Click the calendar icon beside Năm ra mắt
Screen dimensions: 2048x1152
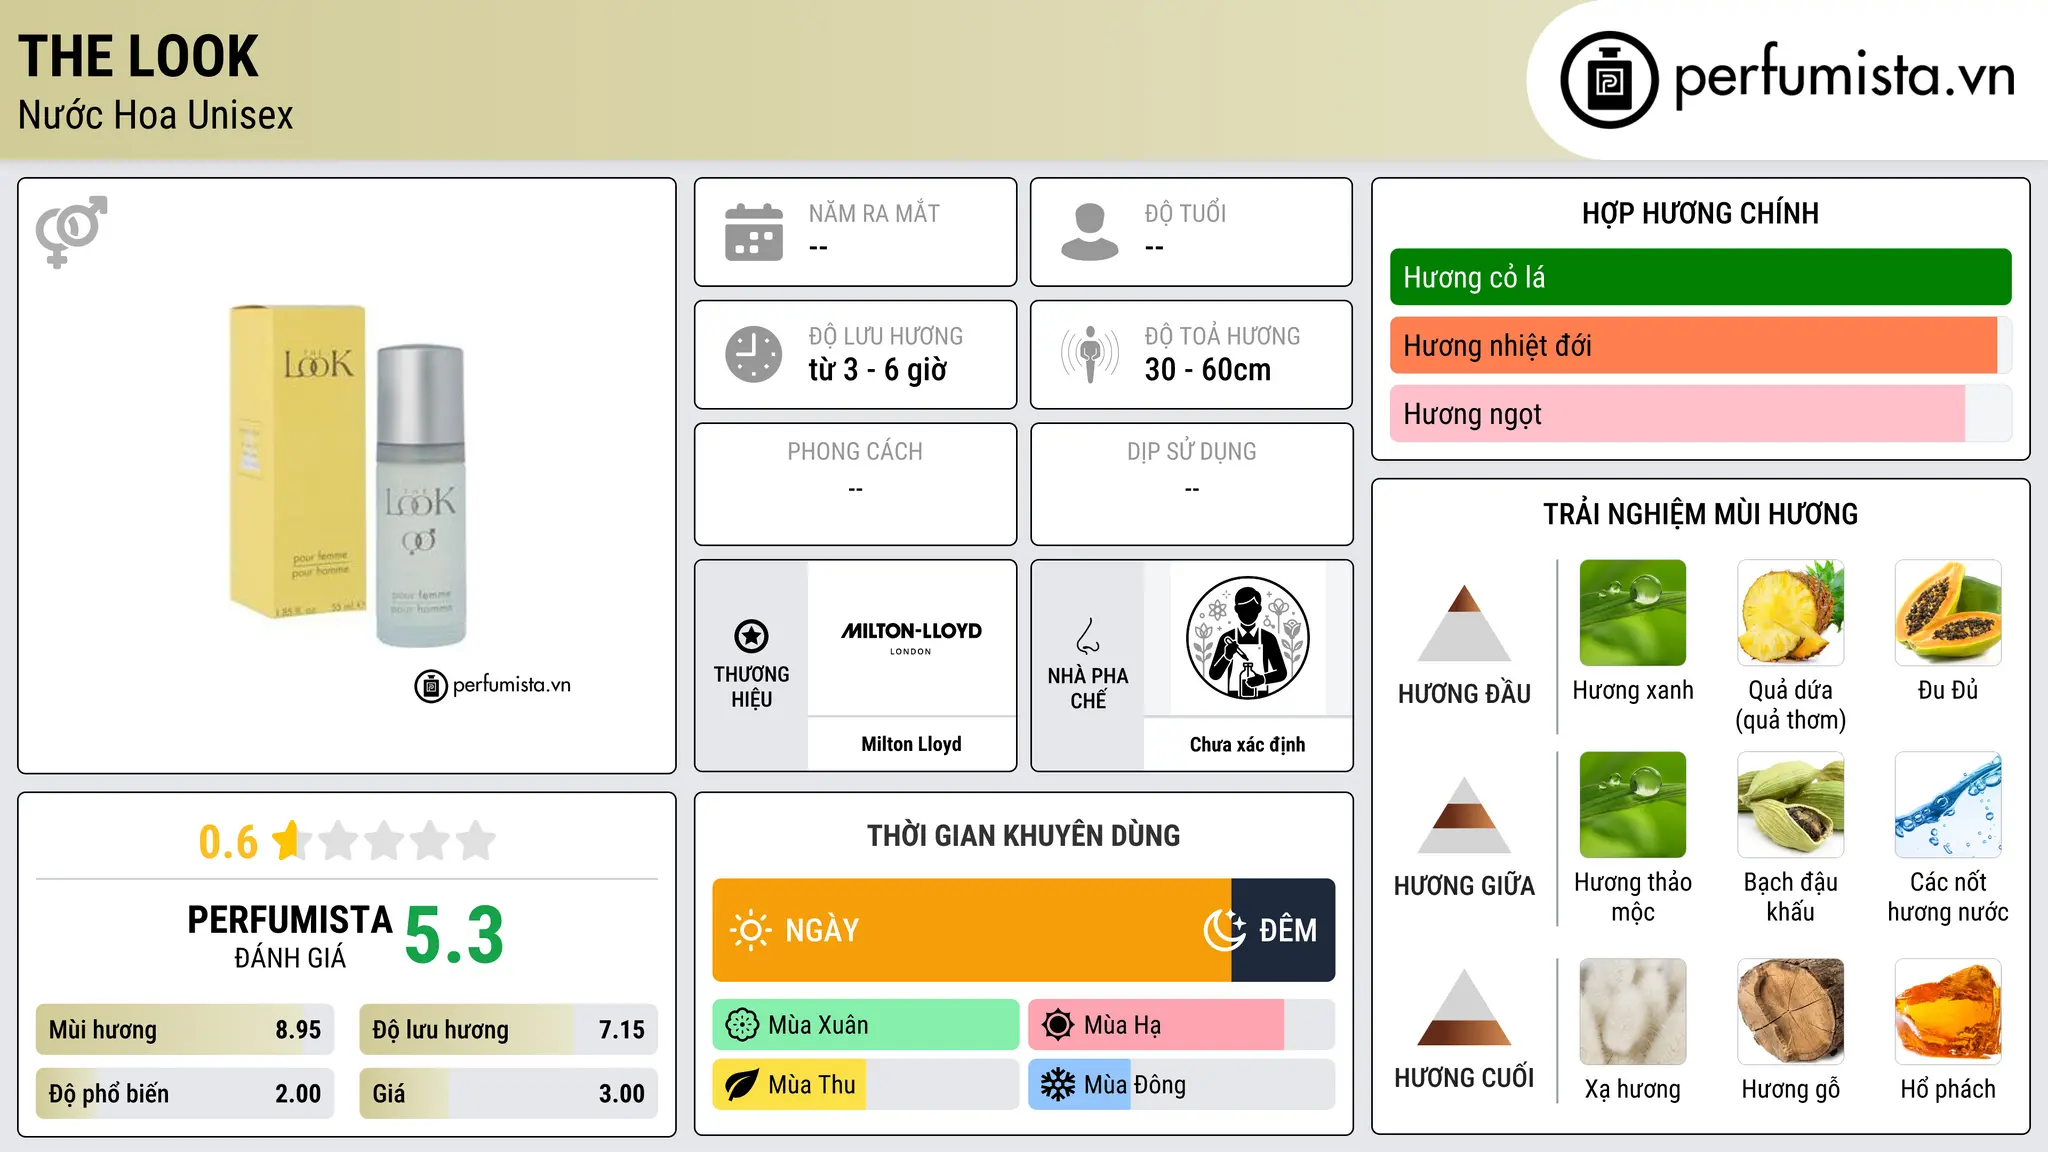coord(754,232)
